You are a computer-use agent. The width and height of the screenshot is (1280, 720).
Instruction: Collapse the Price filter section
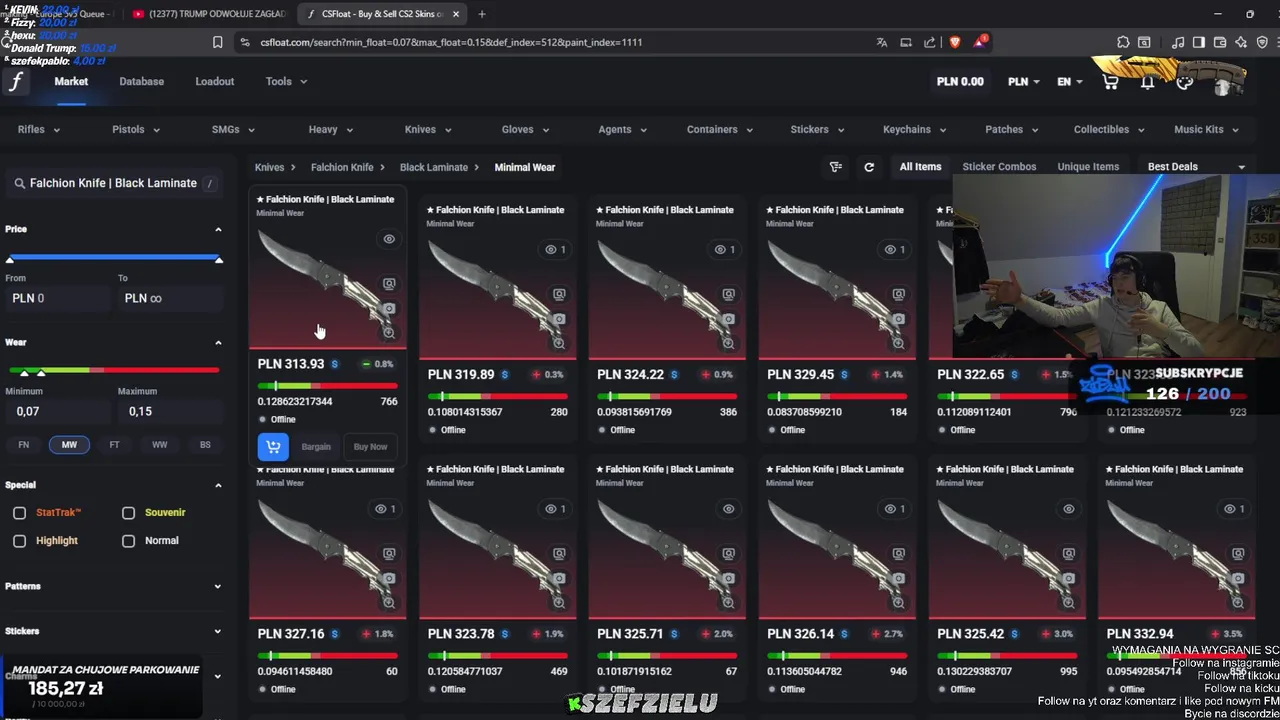click(x=218, y=229)
